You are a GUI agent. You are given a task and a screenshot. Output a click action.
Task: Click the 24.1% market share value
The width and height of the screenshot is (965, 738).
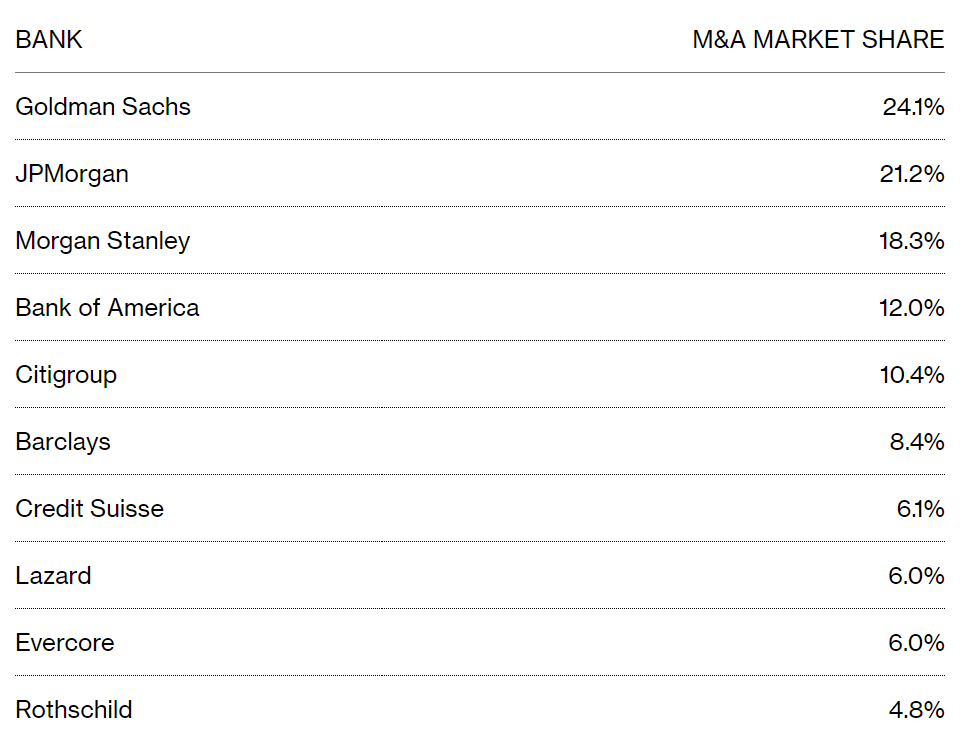(x=914, y=107)
